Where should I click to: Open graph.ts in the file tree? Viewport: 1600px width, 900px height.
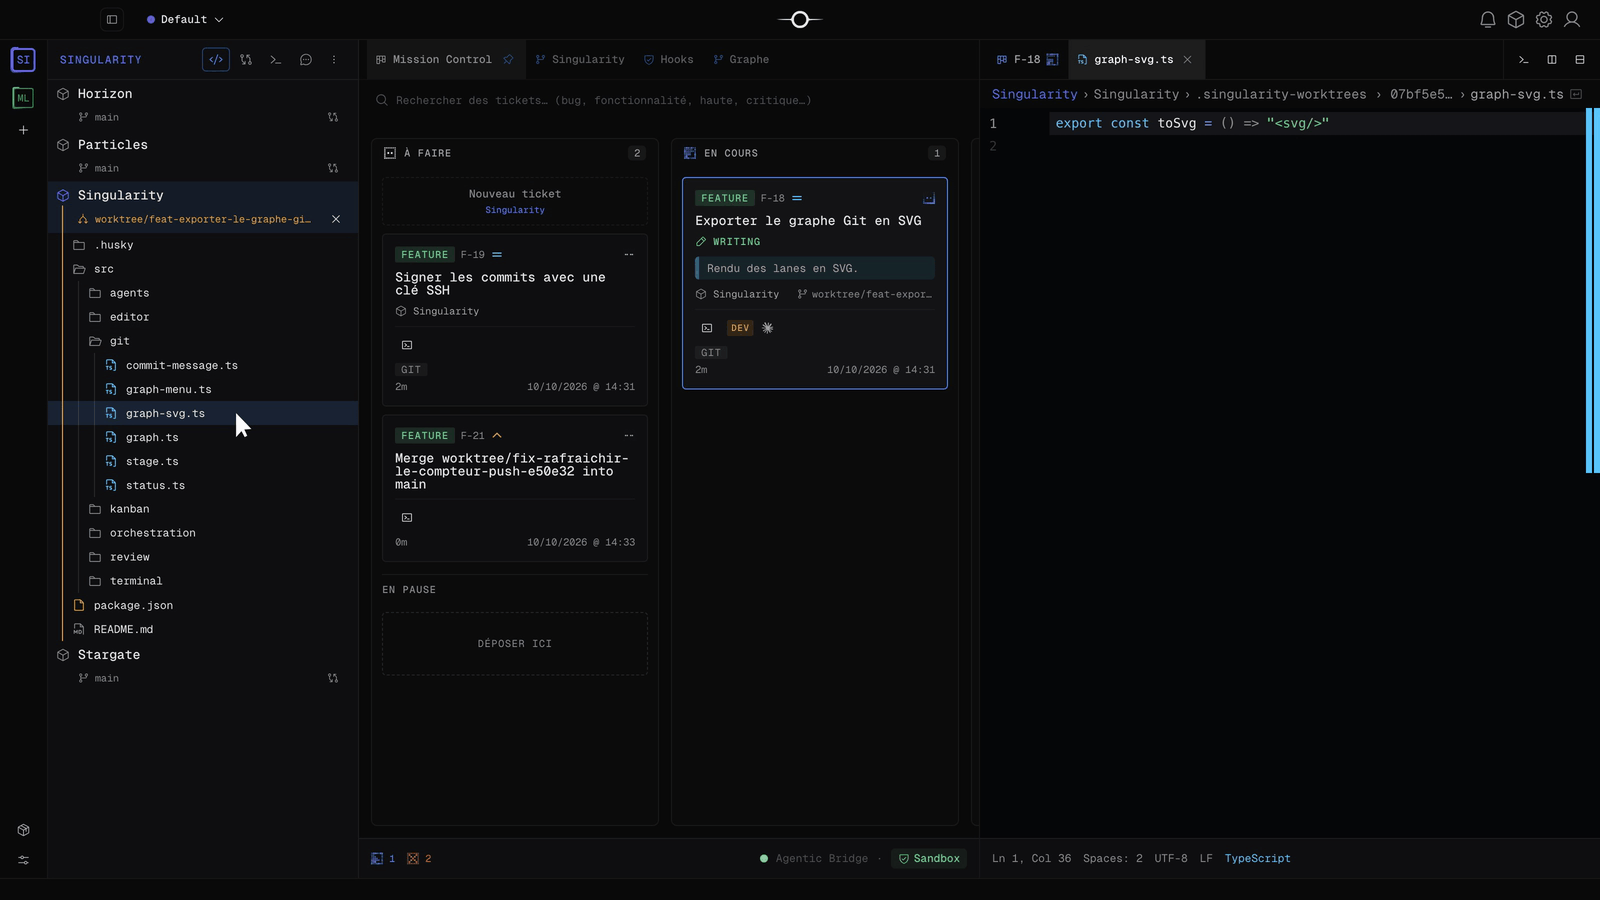(203, 437)
